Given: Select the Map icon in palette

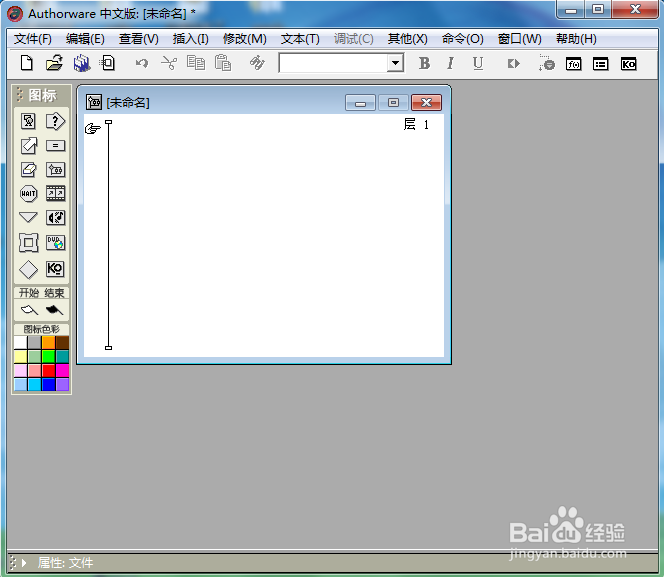Looking at the screenshot, I should click(x=55, y=170).
